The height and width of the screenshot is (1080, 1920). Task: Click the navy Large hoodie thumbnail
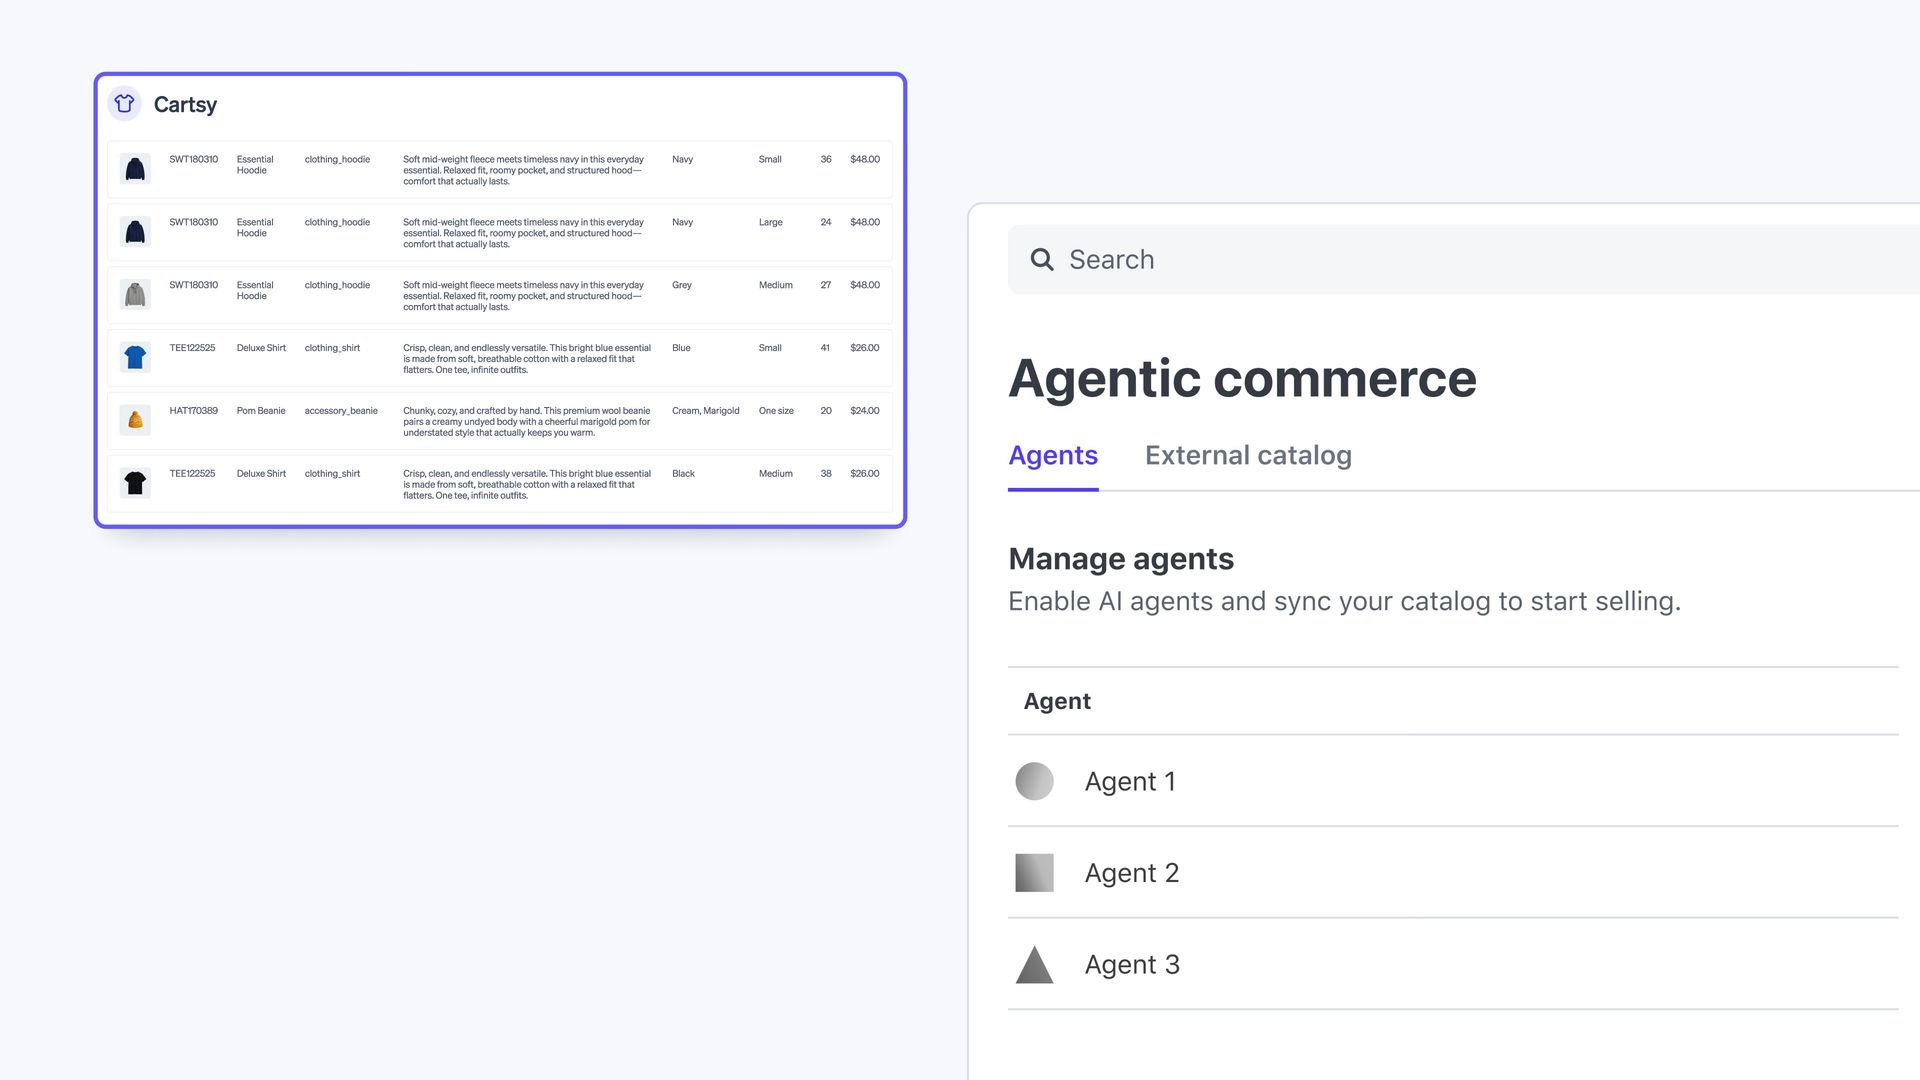(x=135, y=232)
